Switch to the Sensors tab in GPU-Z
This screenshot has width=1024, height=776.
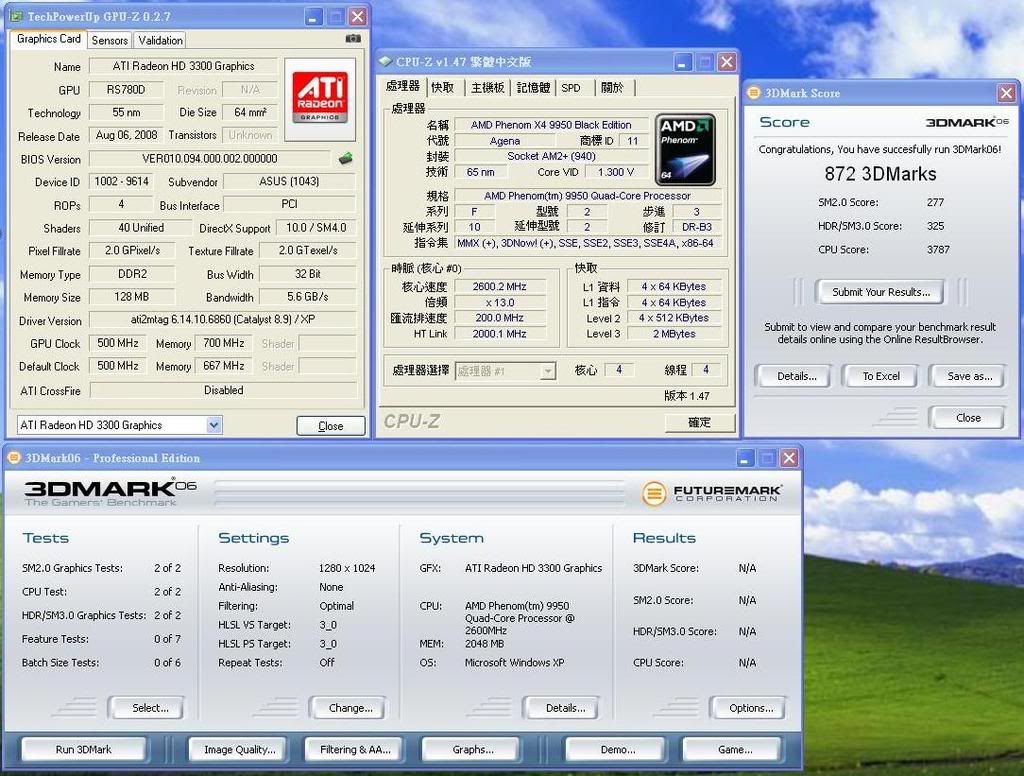coord(110,40)
